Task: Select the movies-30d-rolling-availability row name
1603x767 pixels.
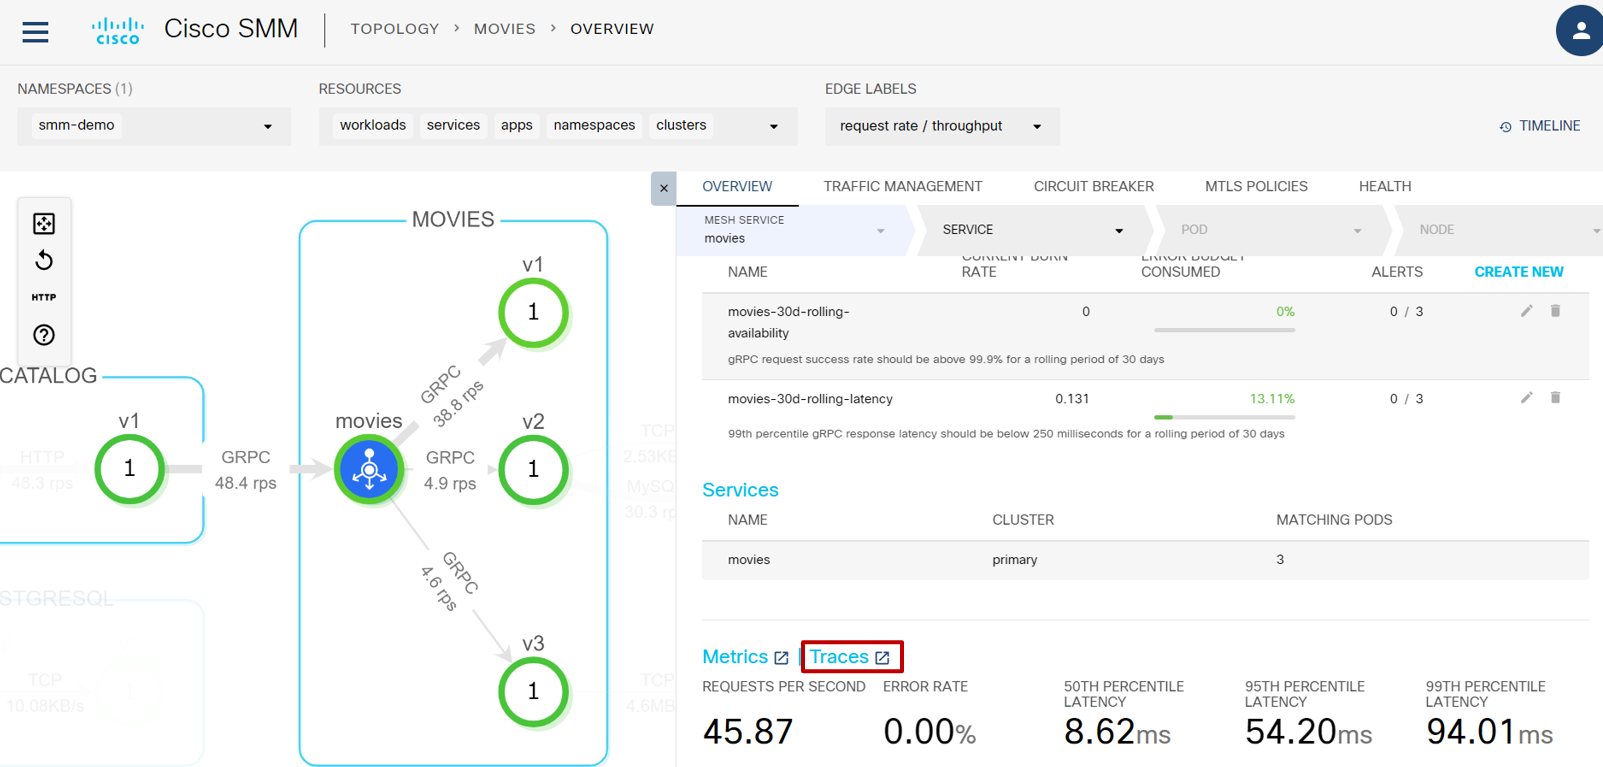Action: click(x=789, y=322)
